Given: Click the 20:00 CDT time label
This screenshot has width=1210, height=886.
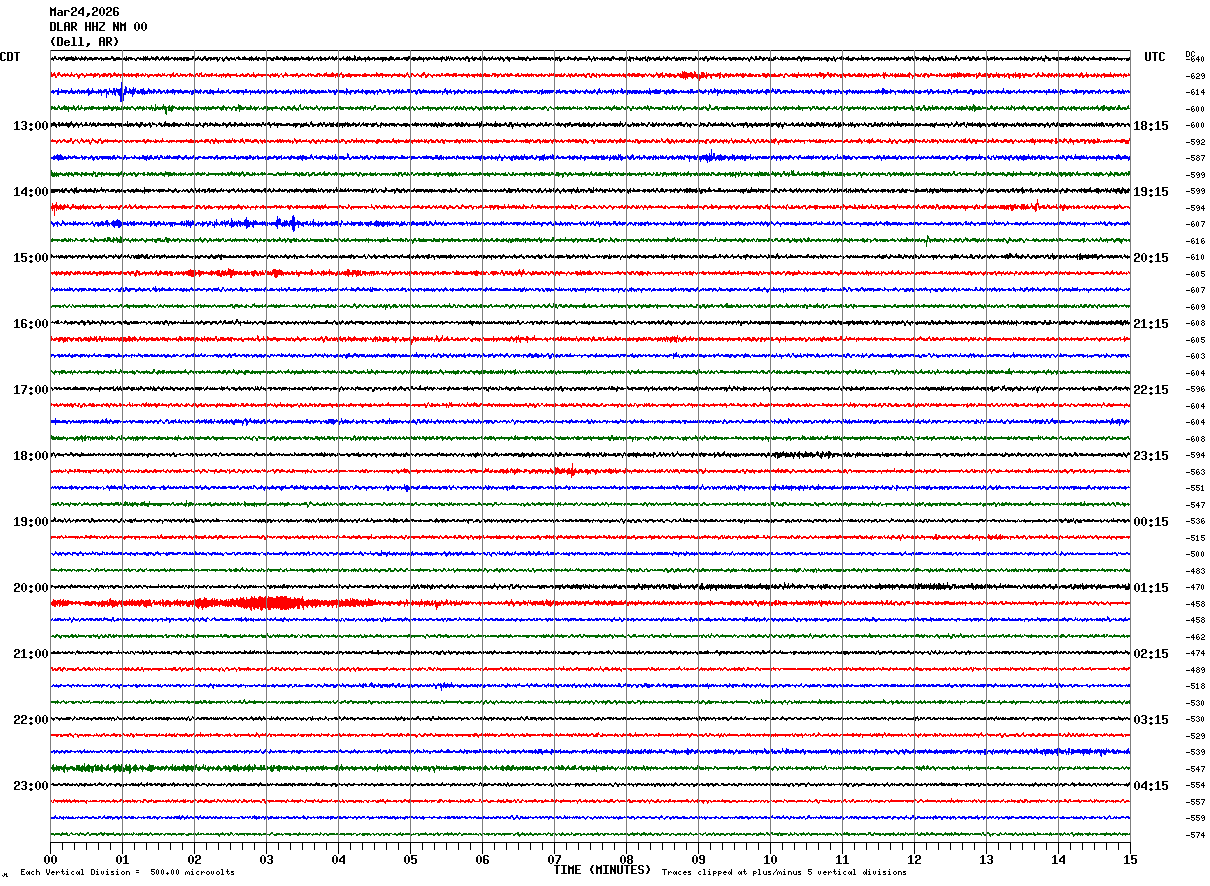Looking at the screenshot, I should point(30,588).
